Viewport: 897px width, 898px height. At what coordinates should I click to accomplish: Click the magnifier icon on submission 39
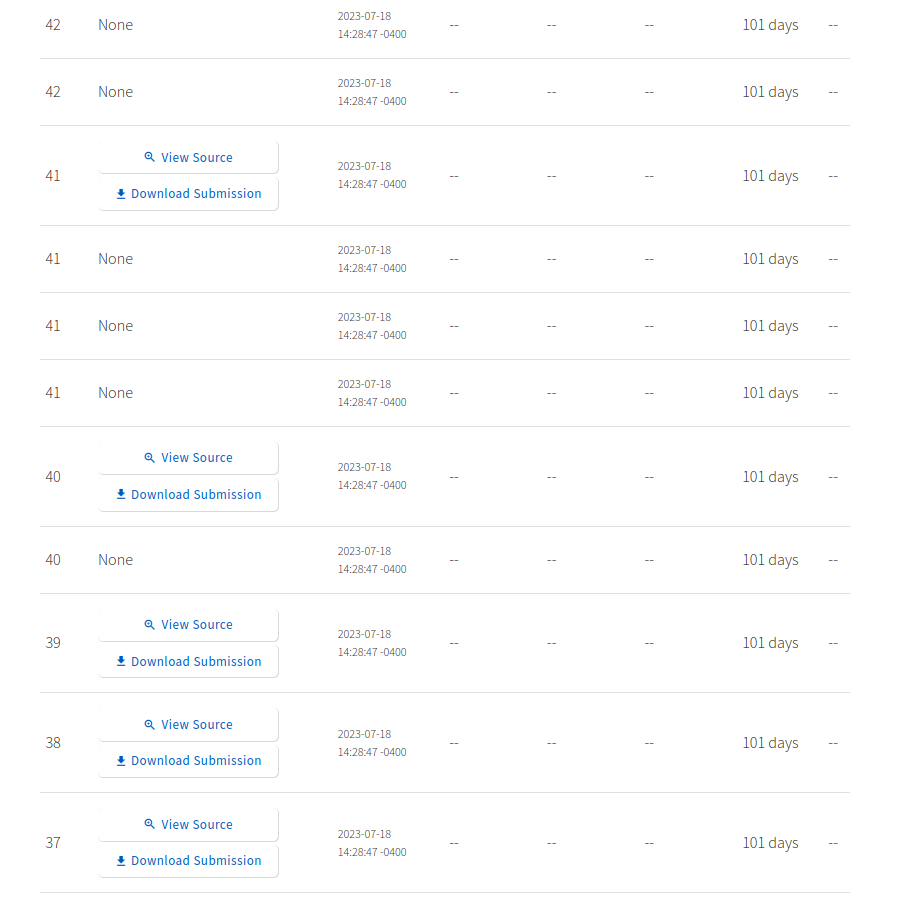(149, 624)
